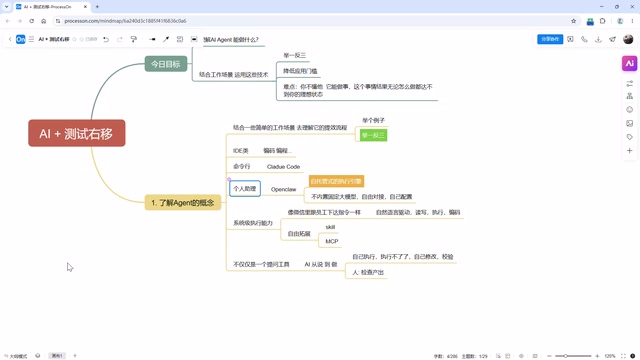
Task: Bookmark this page with the star
Action: pyautogui.click(x=573, y=21)
